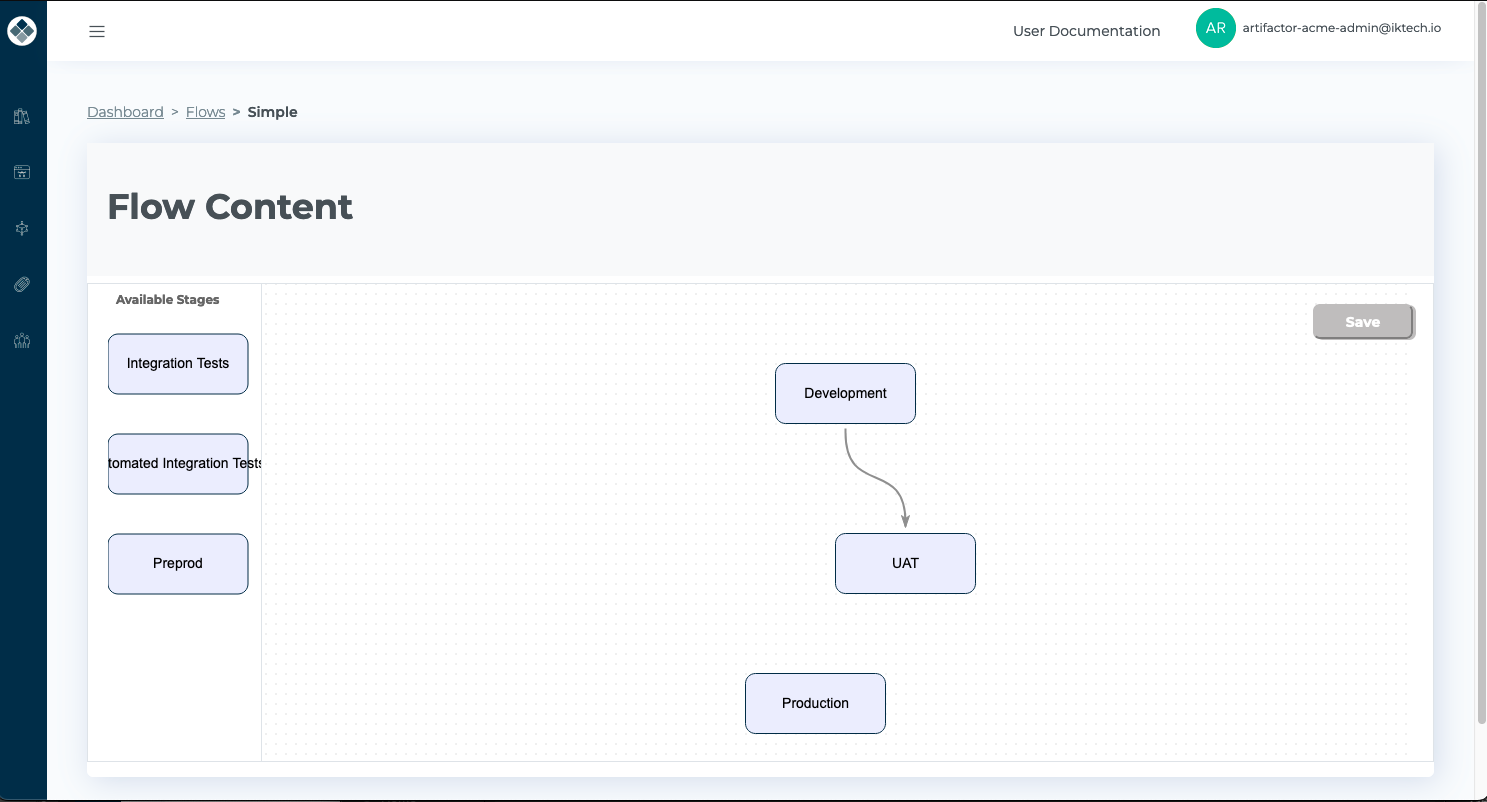Click the AR avatar icon in the header
The height and width of the screenshot is (802, 1487).
point(1215,28)
